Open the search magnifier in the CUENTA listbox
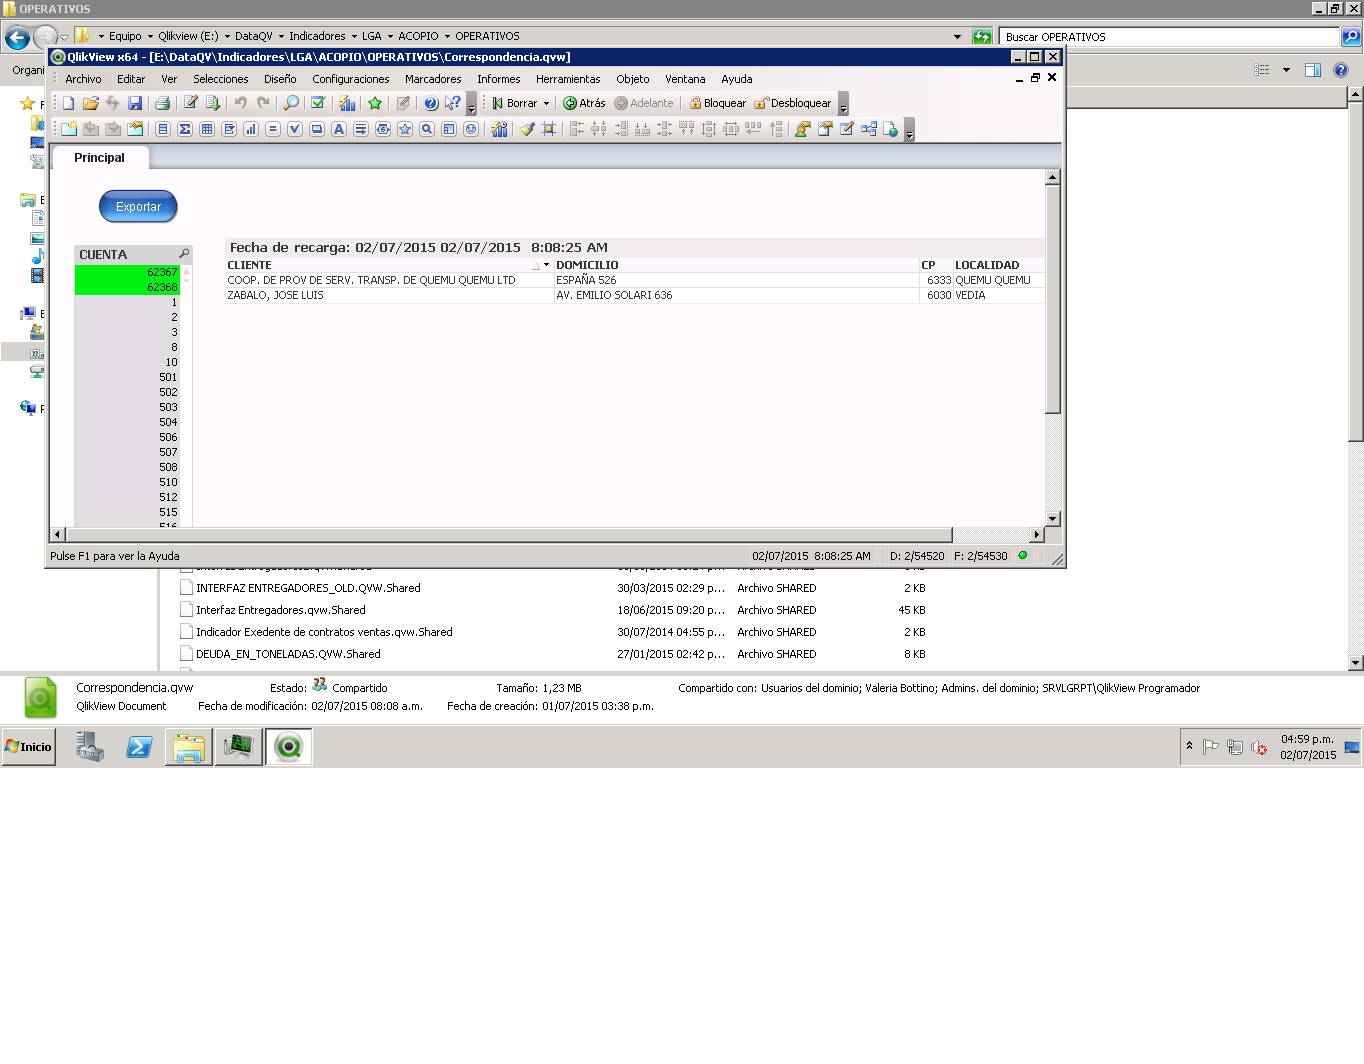The width and height of the screenshot is (1364, 1064). (x=186, y=253)
